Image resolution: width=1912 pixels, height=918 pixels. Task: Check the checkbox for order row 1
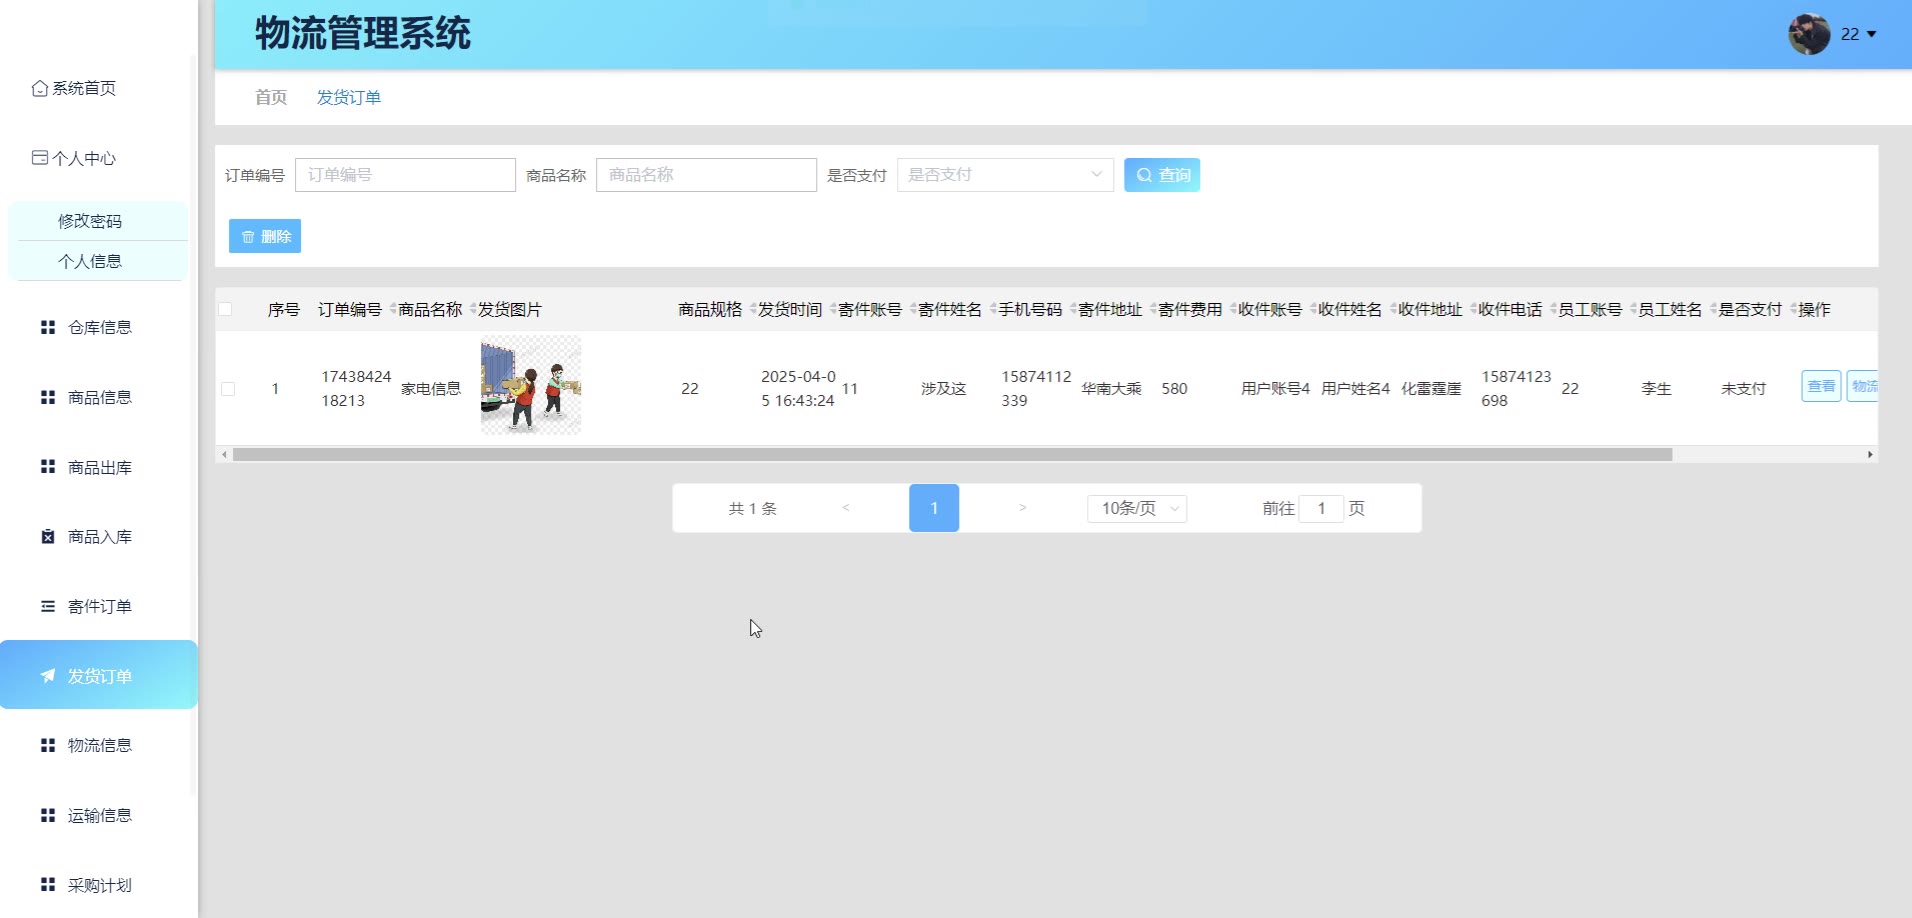click(228, 389)
